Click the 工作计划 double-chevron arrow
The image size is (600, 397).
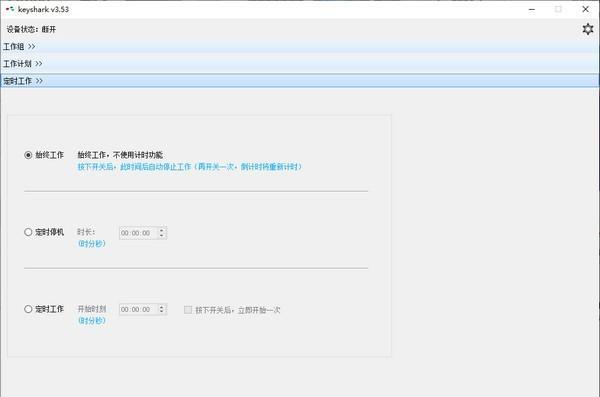(x=39, y=64)
